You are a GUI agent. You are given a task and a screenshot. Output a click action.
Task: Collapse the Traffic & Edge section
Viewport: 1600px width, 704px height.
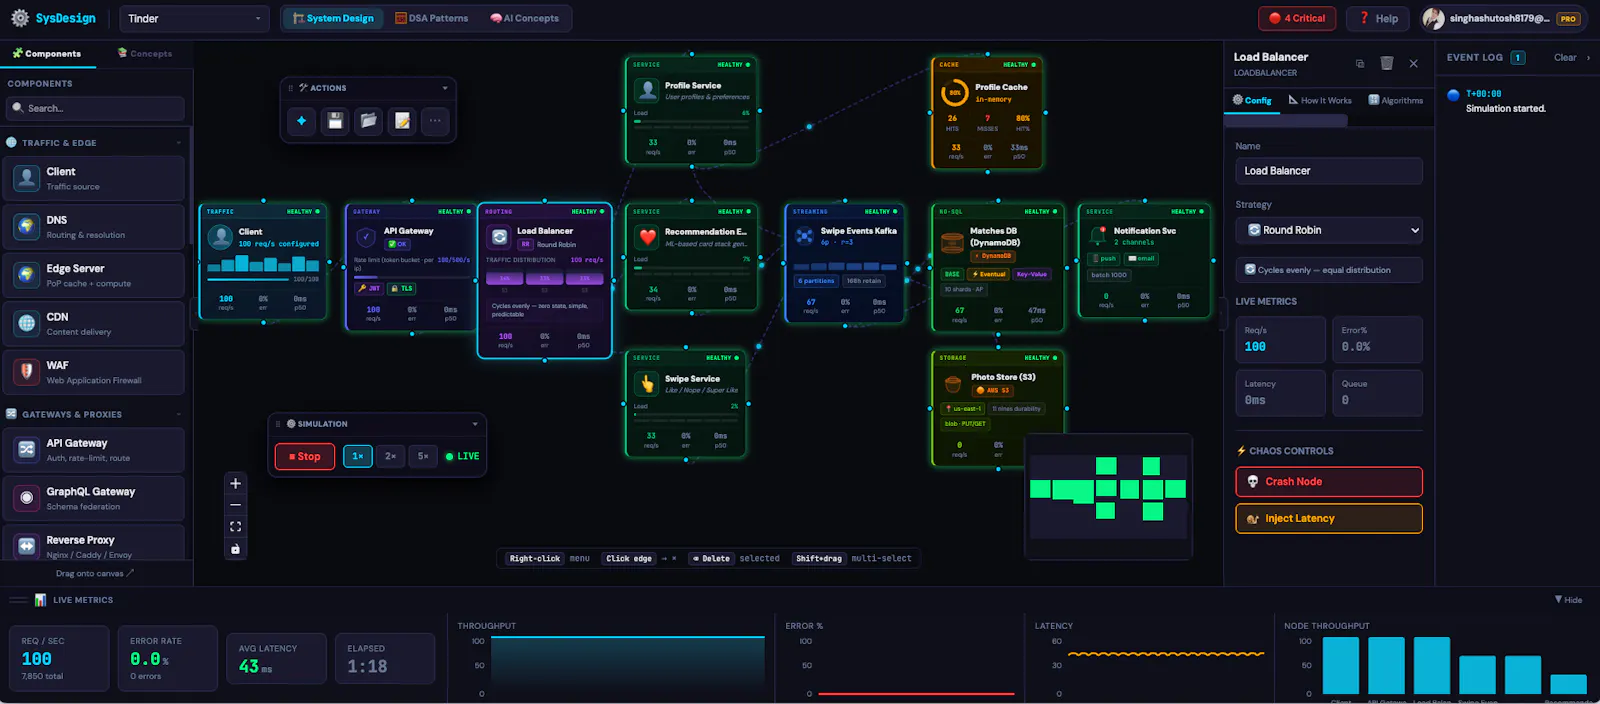coord(179,143)
